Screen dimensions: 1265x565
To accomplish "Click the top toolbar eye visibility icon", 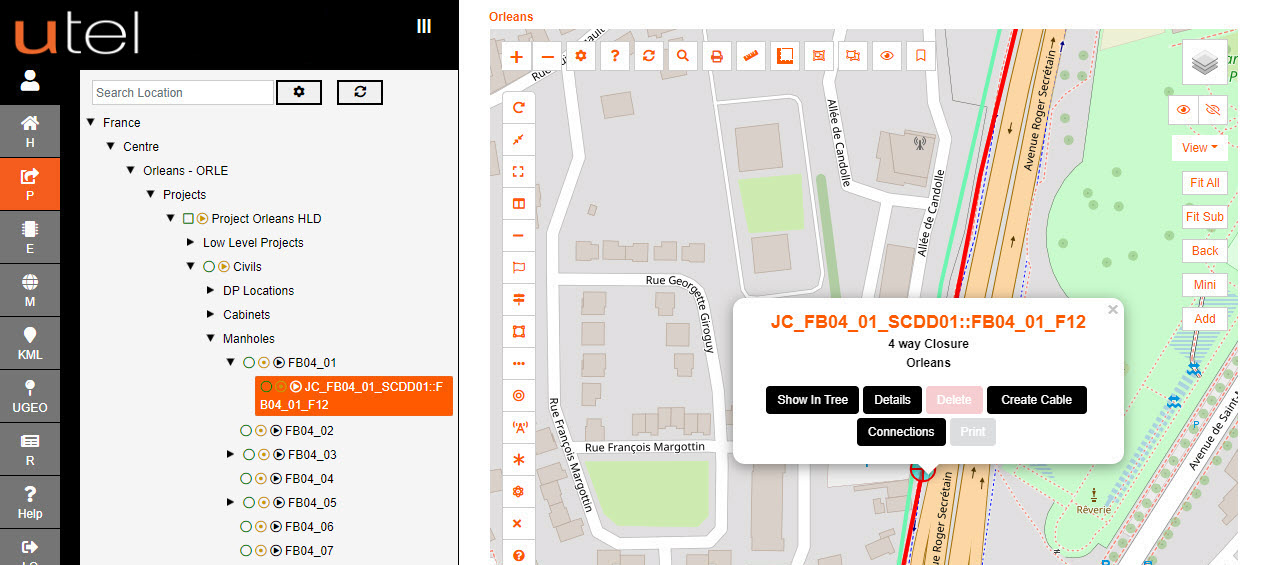I will 887,56.
